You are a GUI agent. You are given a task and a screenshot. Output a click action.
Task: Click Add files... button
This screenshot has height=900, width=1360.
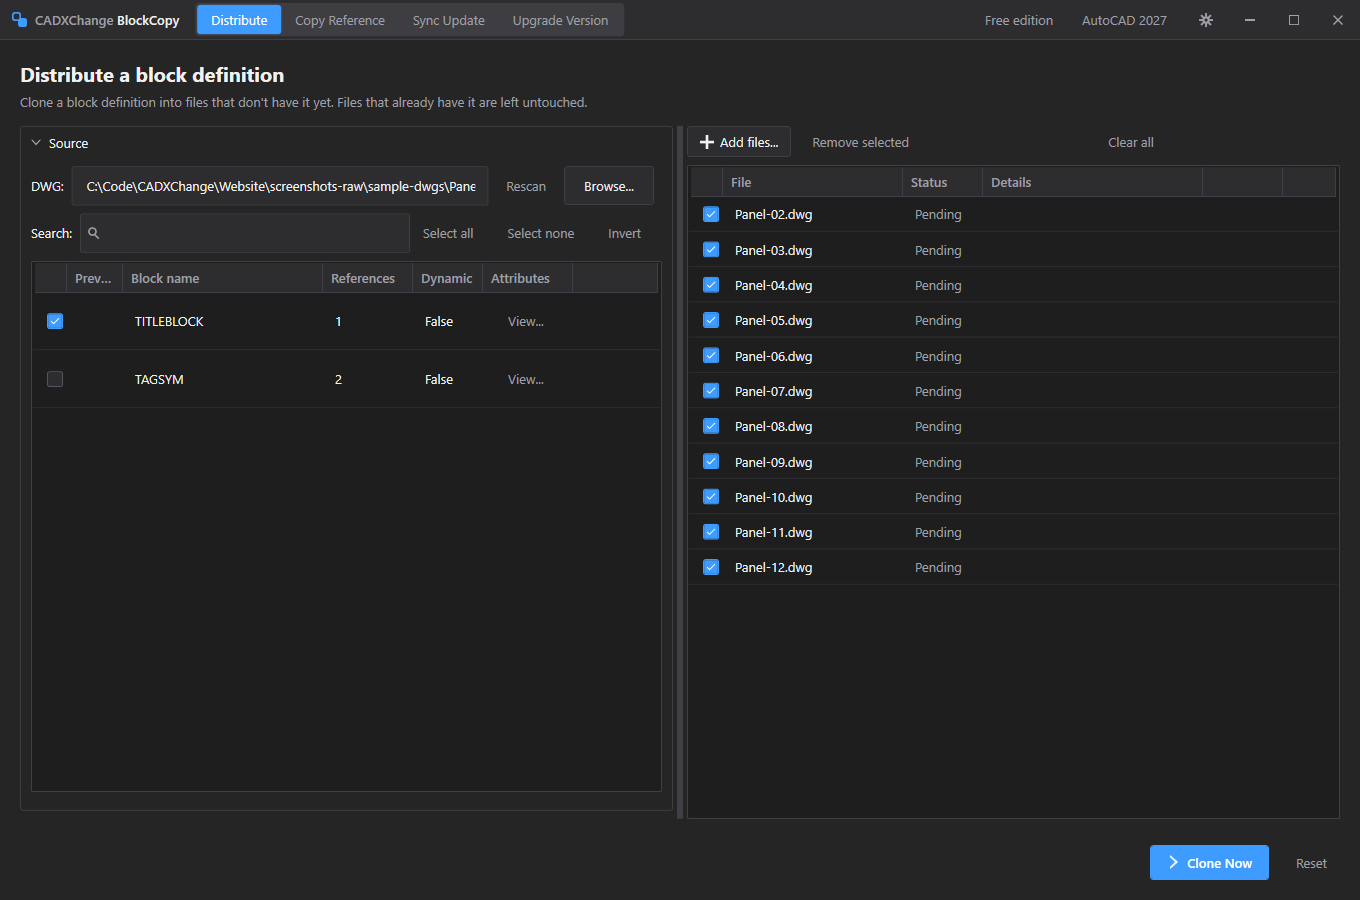(x=739, y=142)
